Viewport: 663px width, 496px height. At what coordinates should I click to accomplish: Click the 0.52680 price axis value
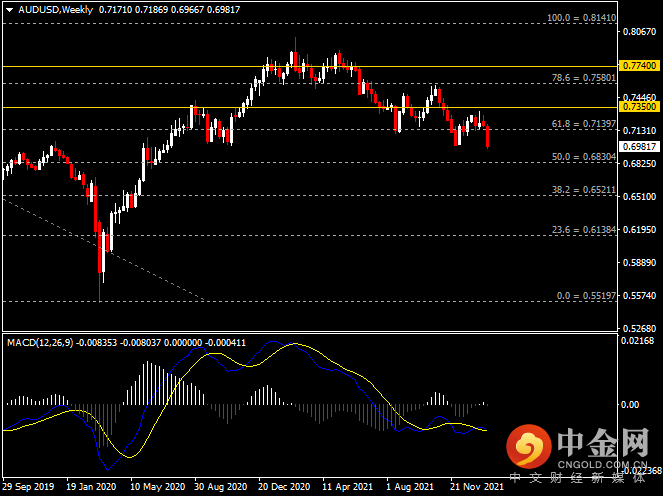639,329
